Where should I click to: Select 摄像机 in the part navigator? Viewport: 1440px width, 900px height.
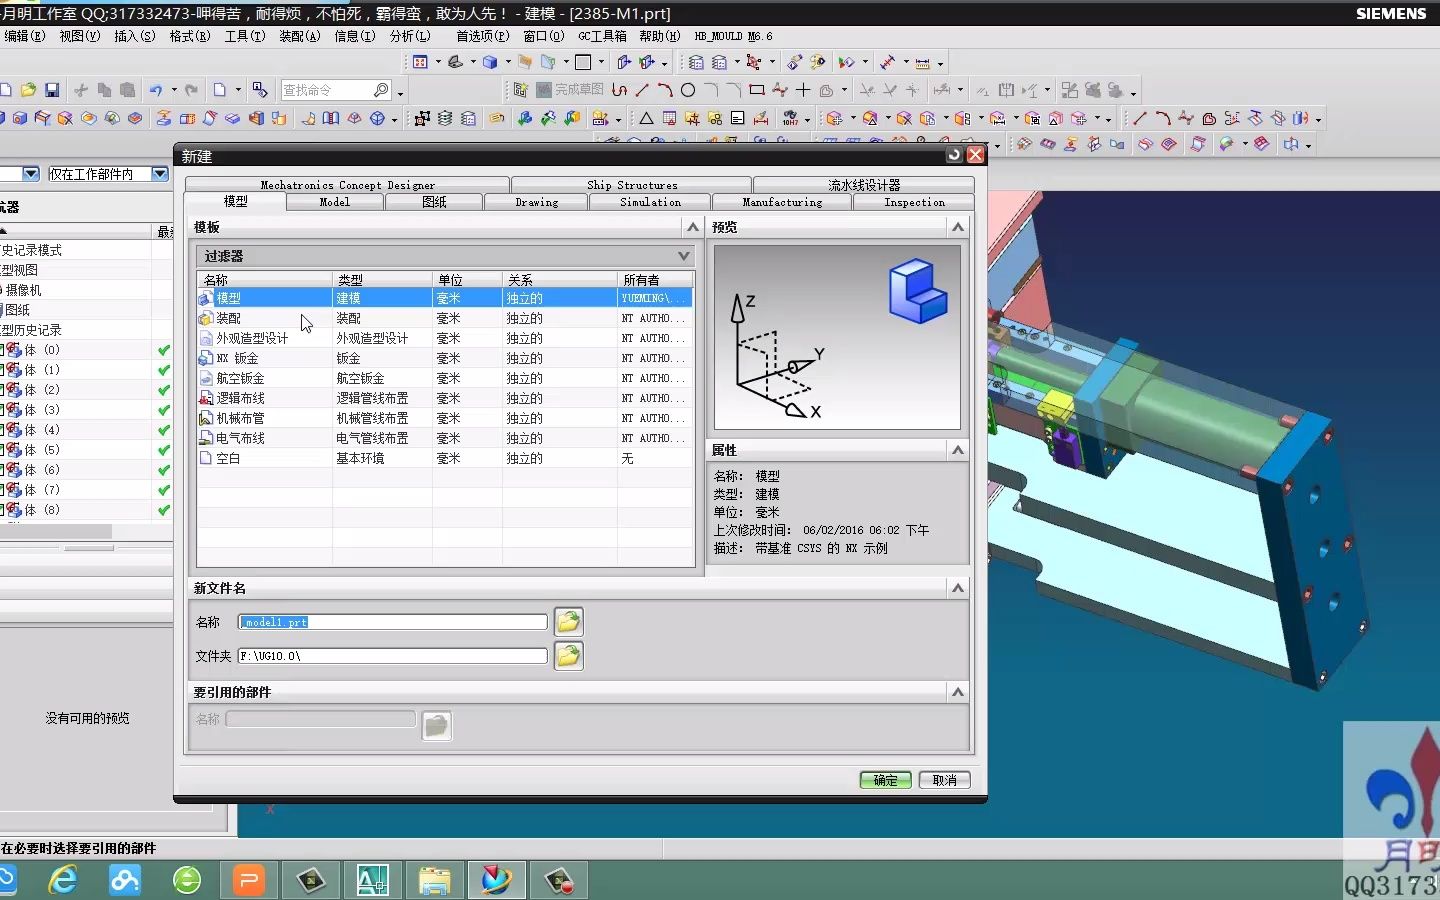coord(24,290)
